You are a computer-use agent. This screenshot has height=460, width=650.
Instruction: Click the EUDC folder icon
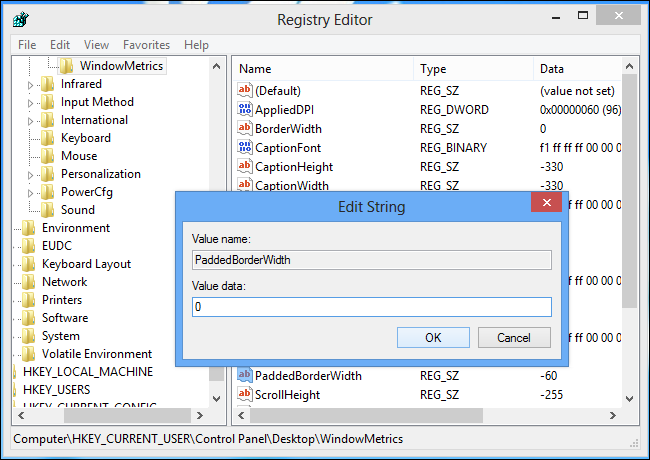point(29,246)
